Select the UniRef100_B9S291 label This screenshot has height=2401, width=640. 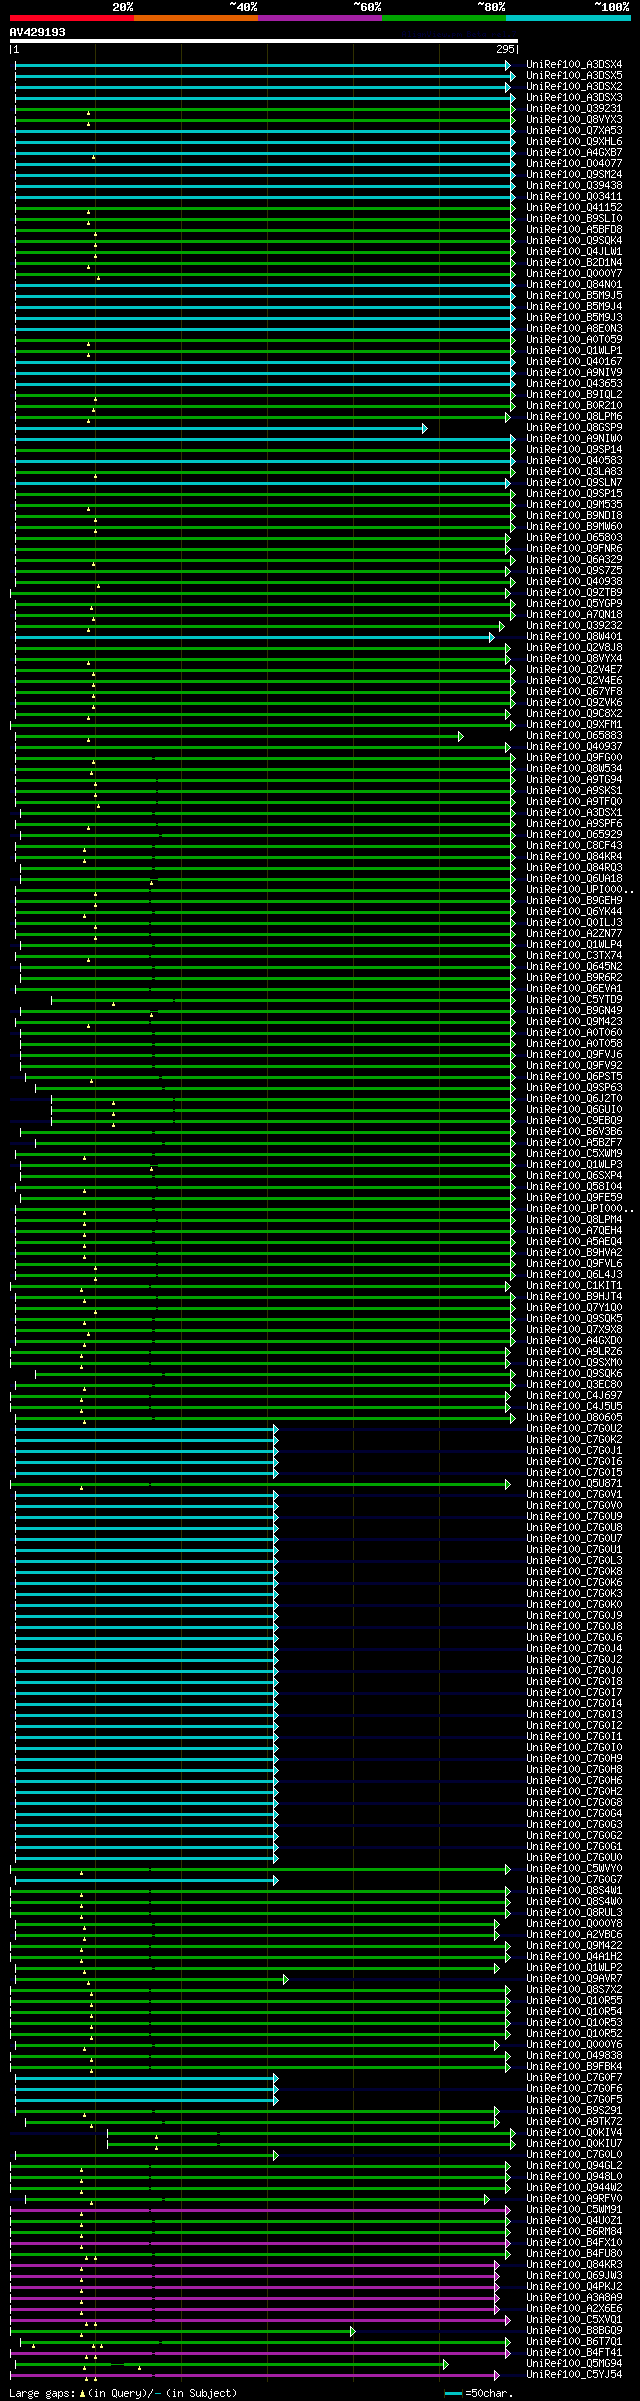coord(574,2111)
